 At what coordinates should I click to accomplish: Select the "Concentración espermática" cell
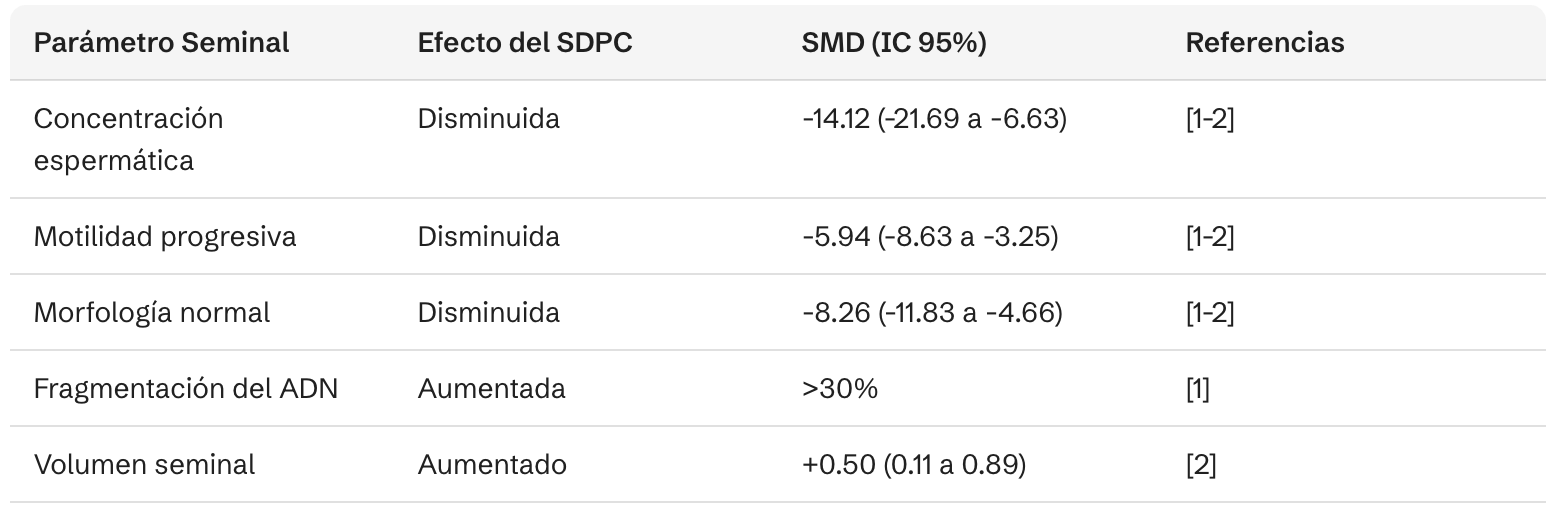coord(129,139)
